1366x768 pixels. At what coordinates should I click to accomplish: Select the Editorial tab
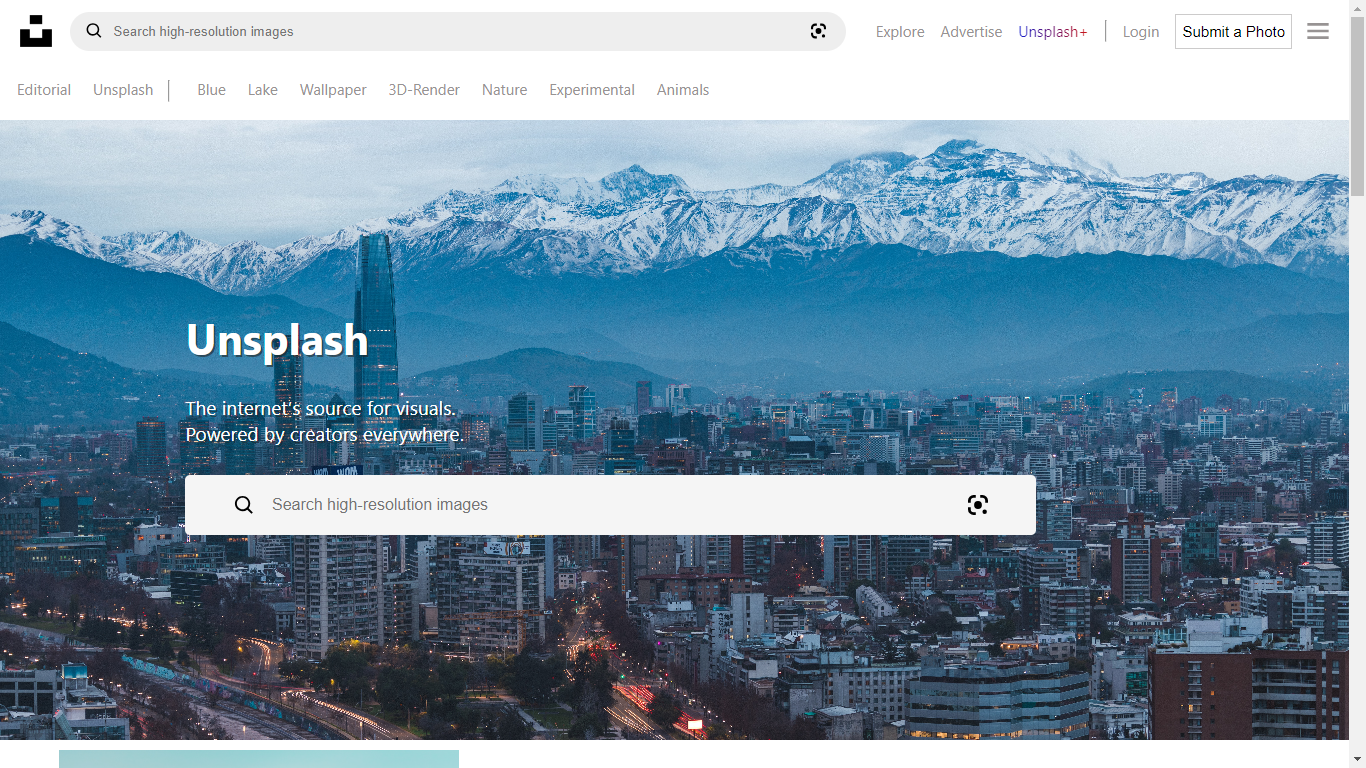[44, 90]
